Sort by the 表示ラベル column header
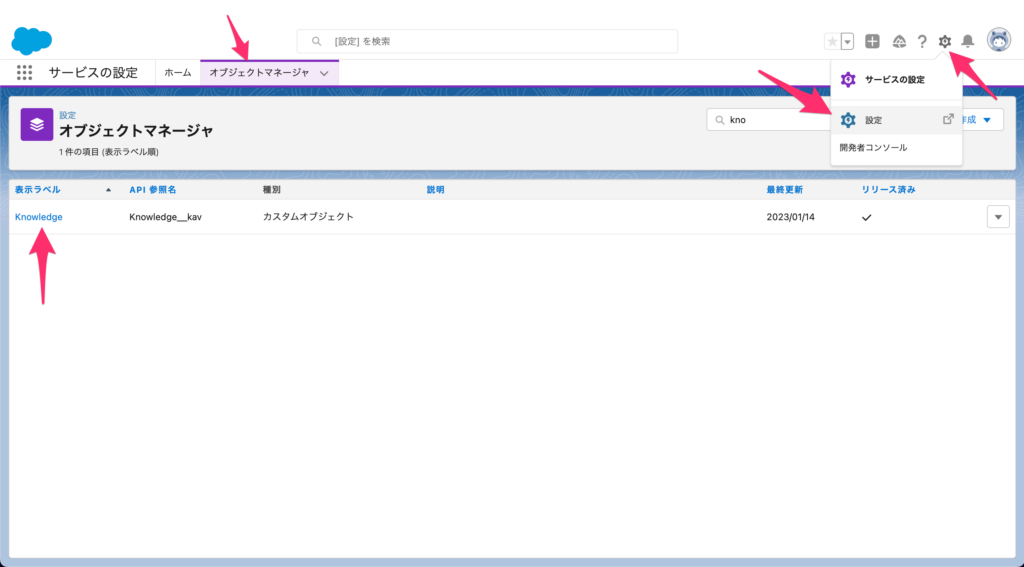Image resolution: width=1024 pixels, height=567 pixels. tap(38, 189)
